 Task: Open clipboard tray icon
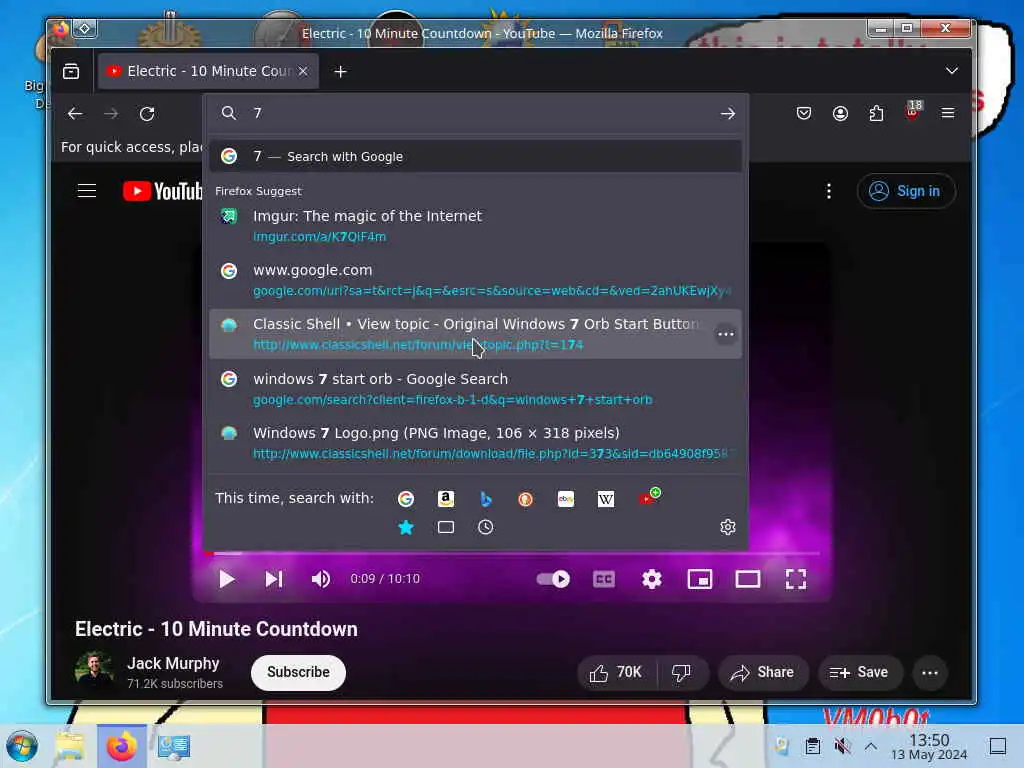tap(812, 746)
